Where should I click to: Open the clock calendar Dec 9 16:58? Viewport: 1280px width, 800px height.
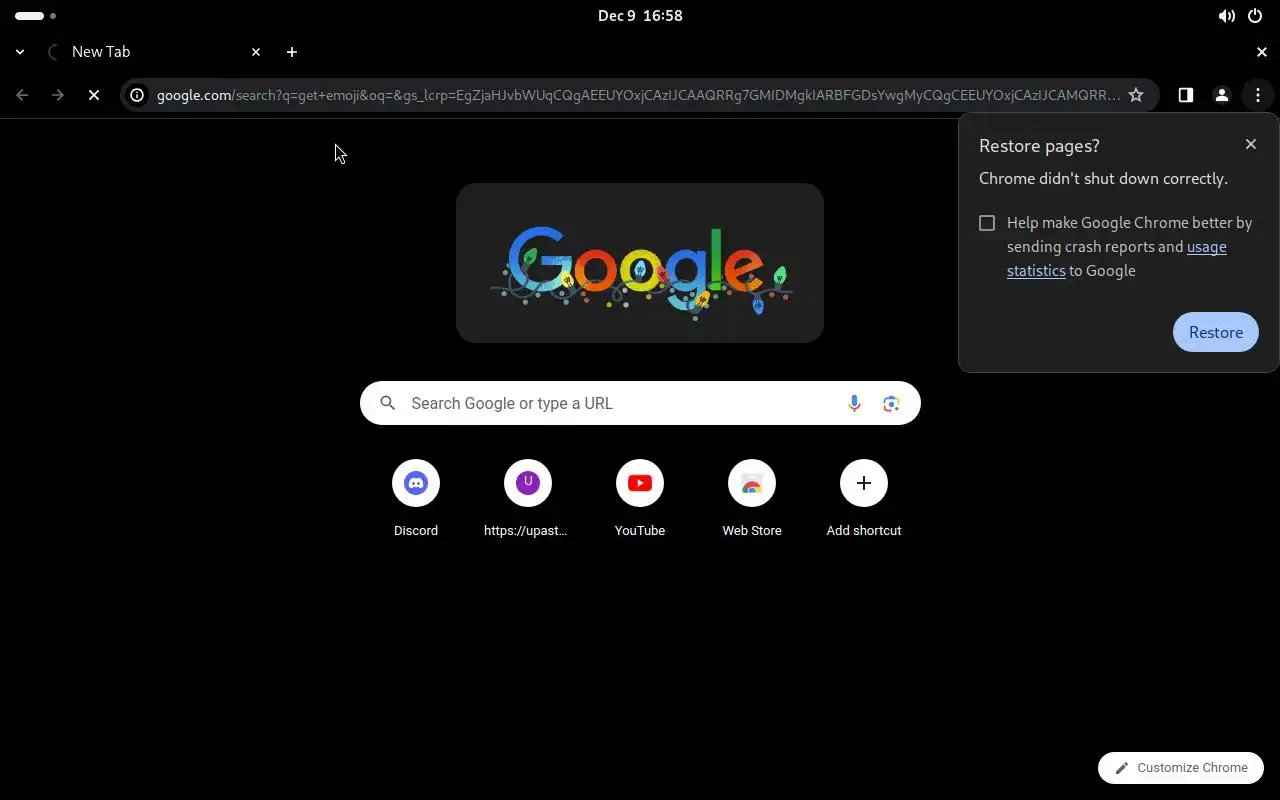640,16
